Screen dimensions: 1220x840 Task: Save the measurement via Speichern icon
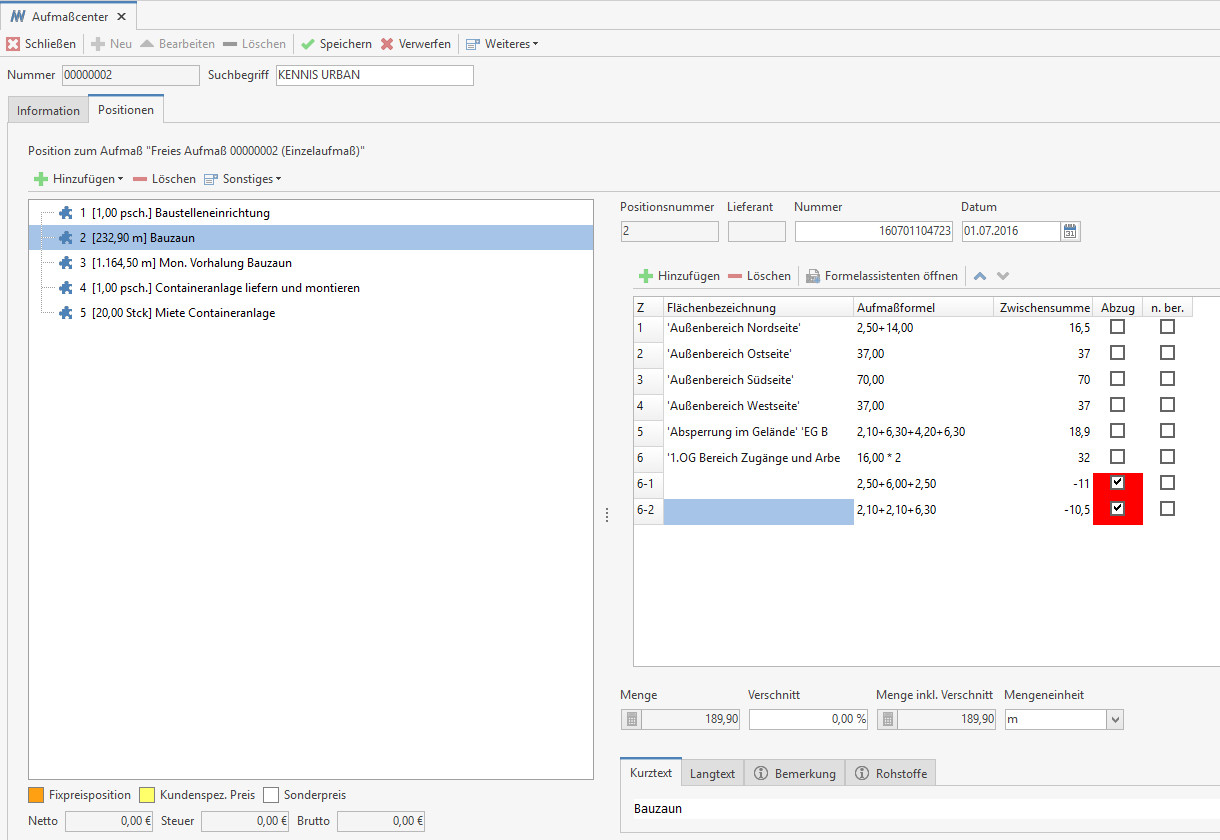309,43
